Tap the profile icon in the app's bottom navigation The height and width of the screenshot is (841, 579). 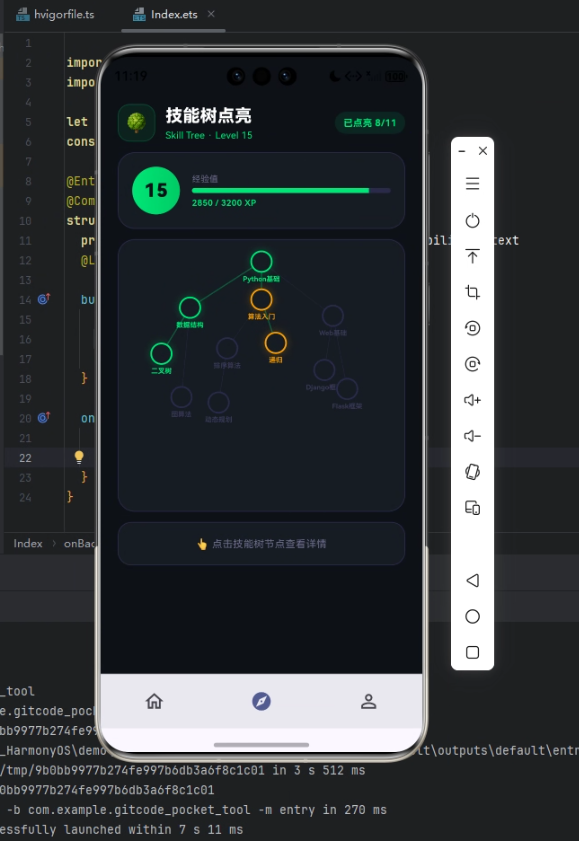click(x=368, y=701)
